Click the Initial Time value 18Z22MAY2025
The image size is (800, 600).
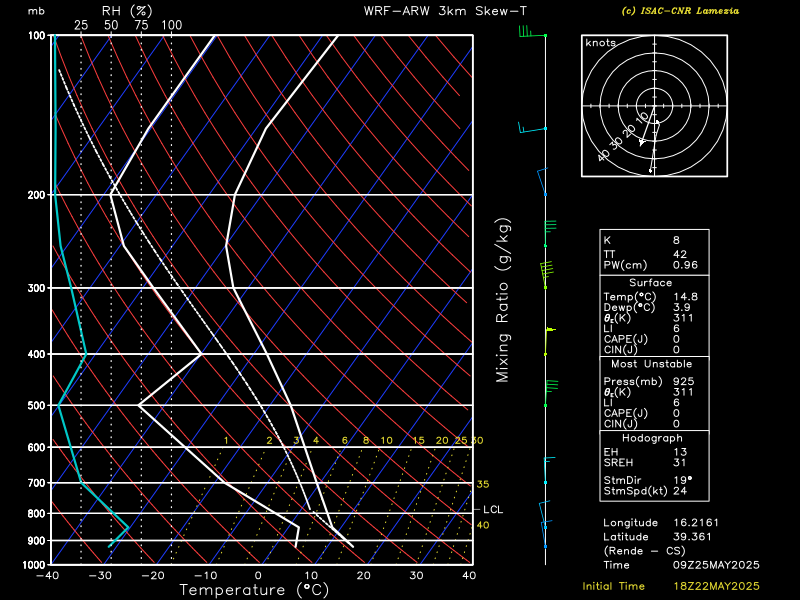(x=716, y=586)
